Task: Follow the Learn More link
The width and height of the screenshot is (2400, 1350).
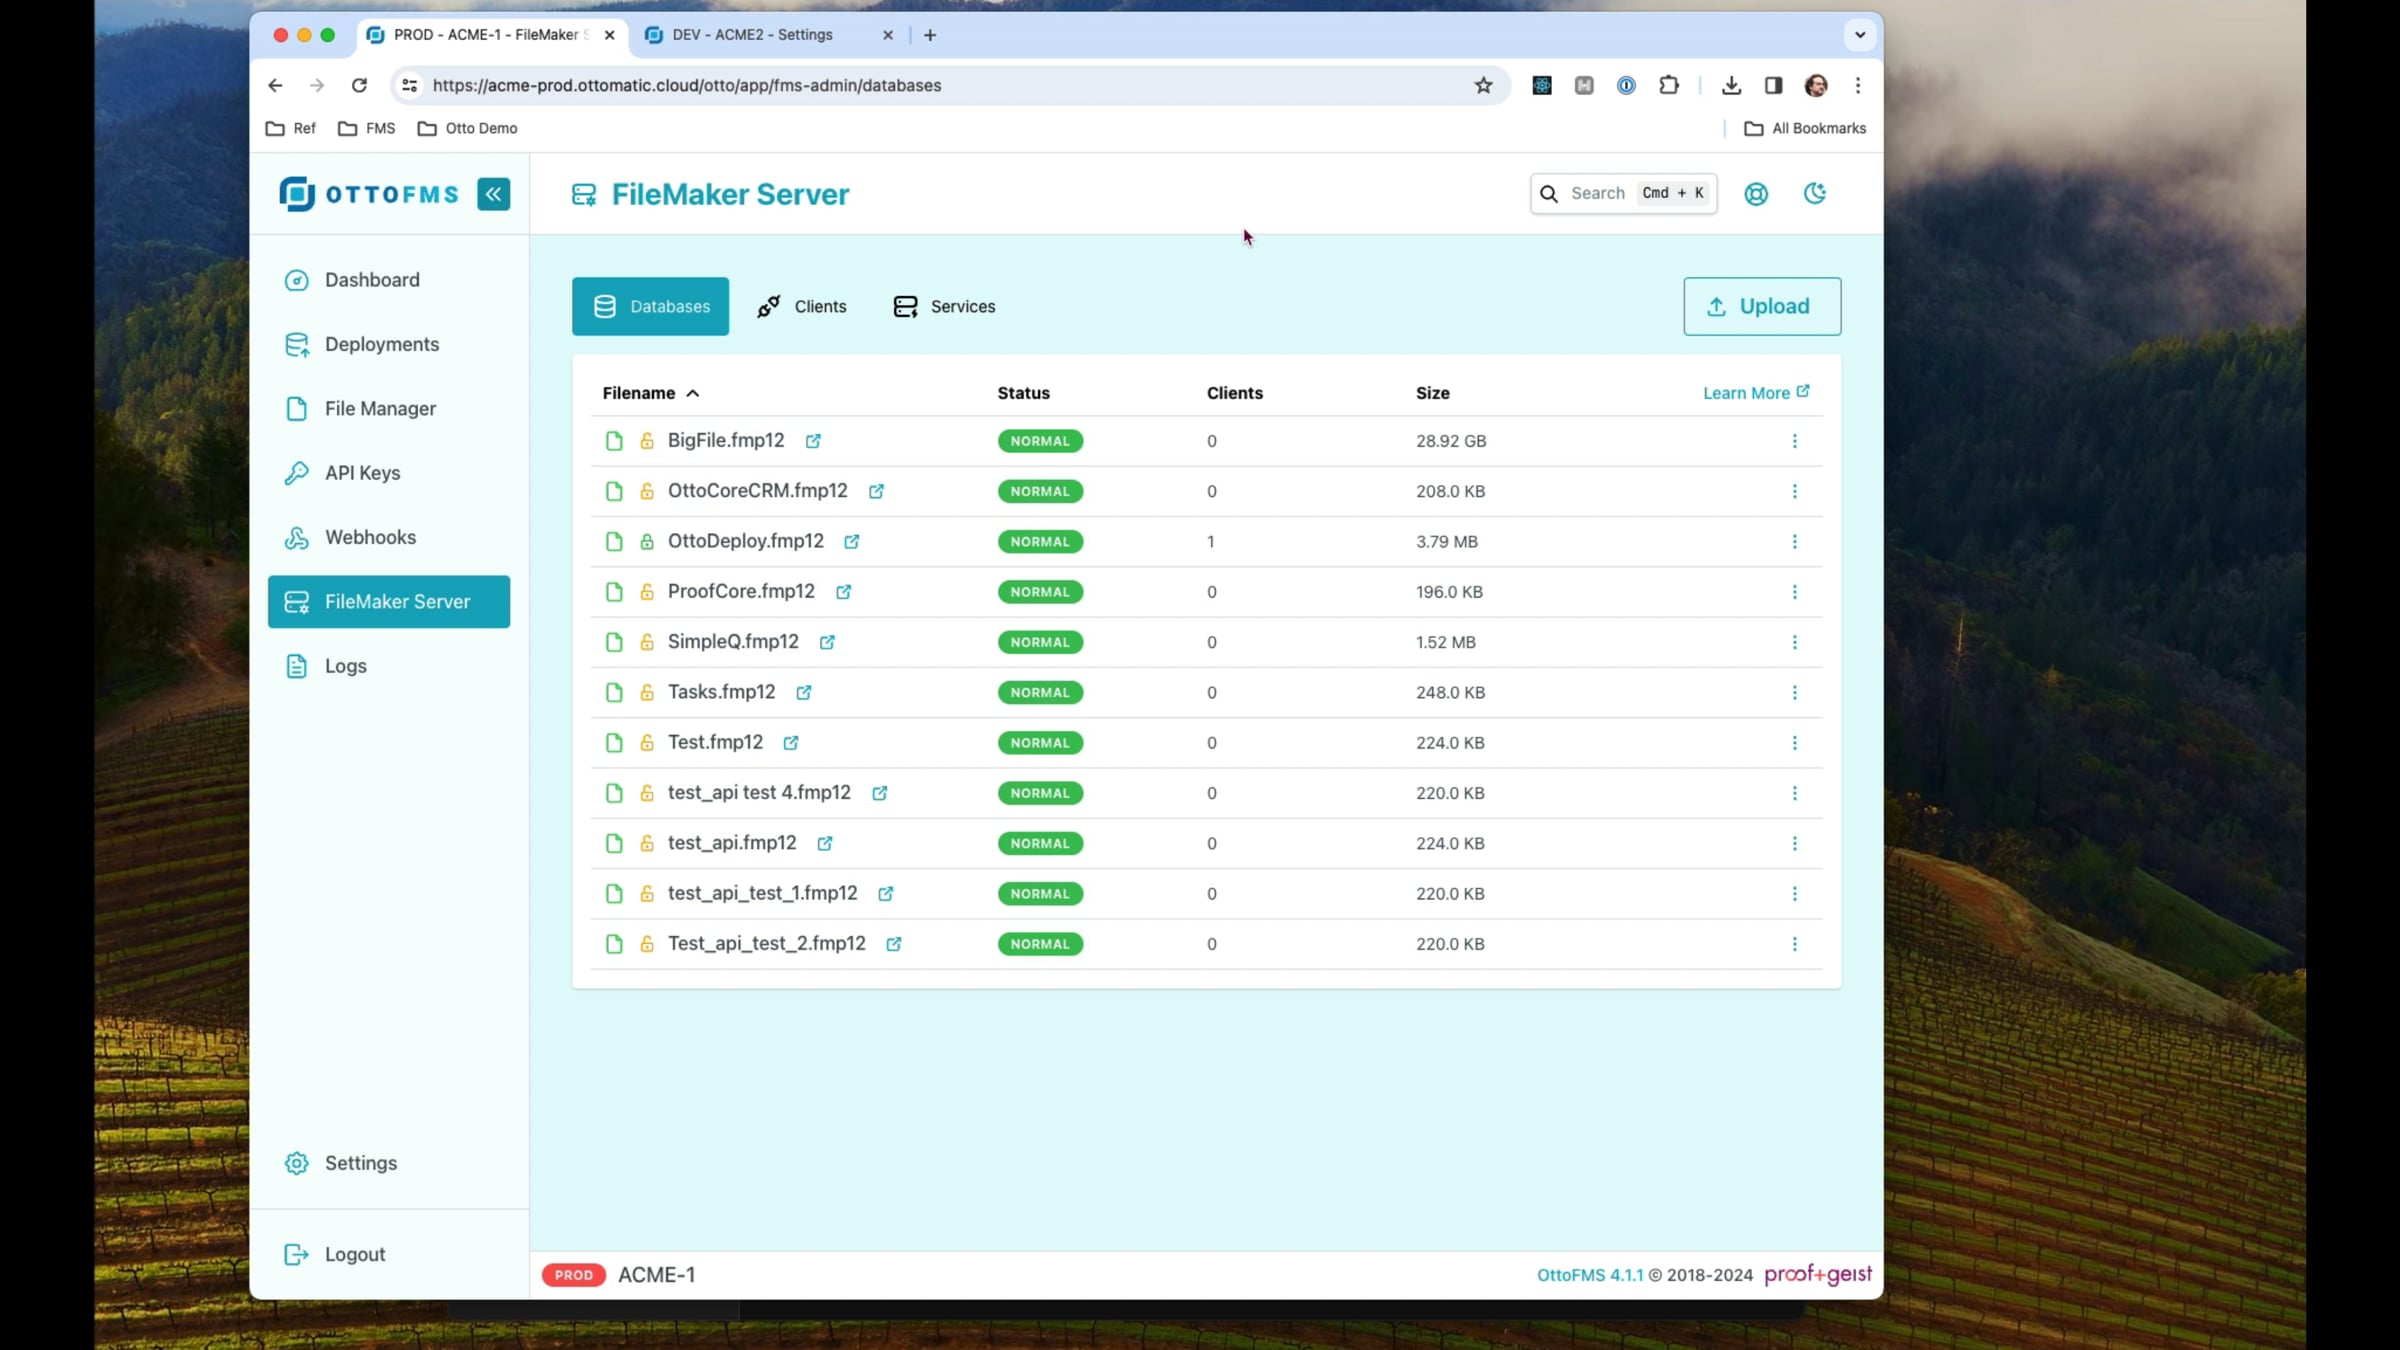Action: (x=1756, y=393)
